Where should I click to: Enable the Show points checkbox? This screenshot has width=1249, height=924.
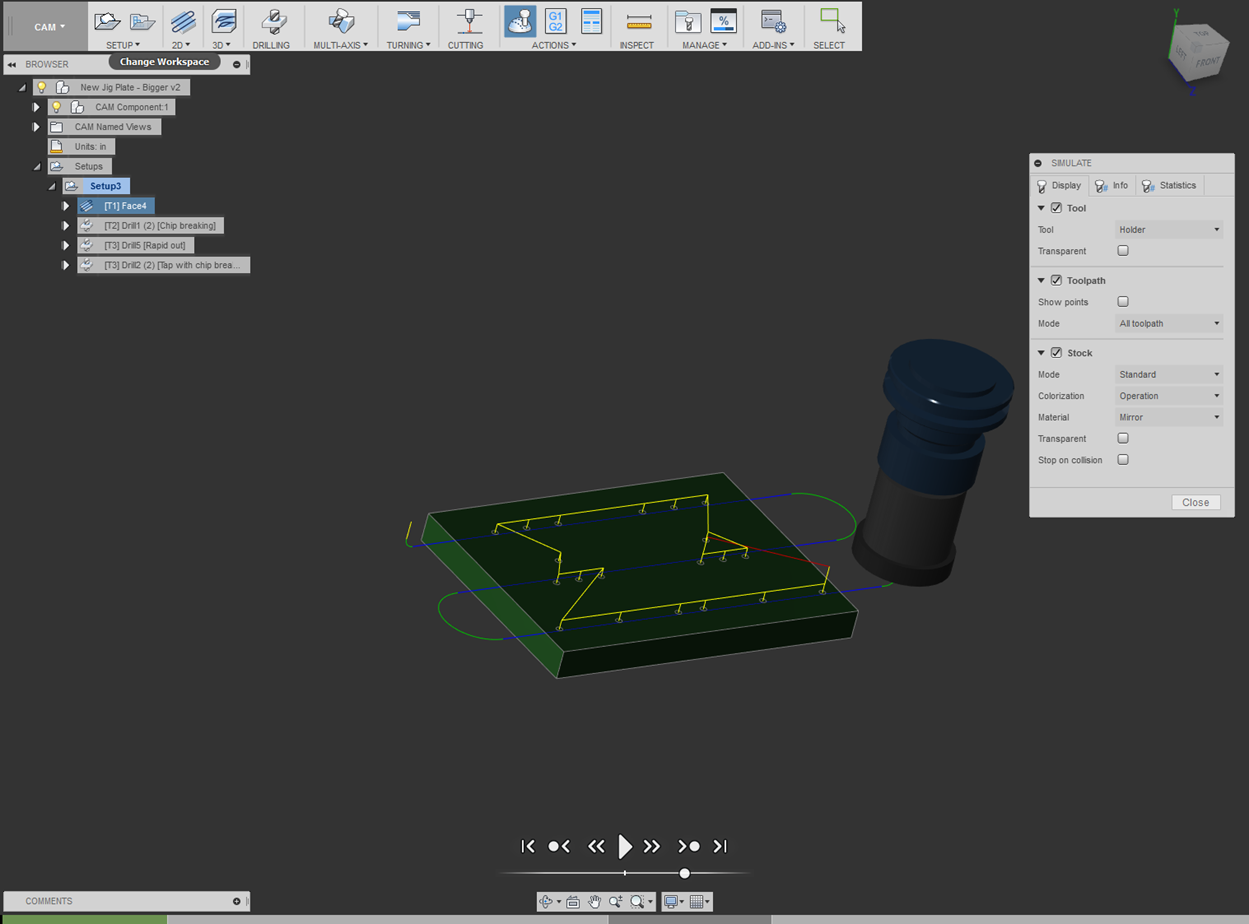1123,302
